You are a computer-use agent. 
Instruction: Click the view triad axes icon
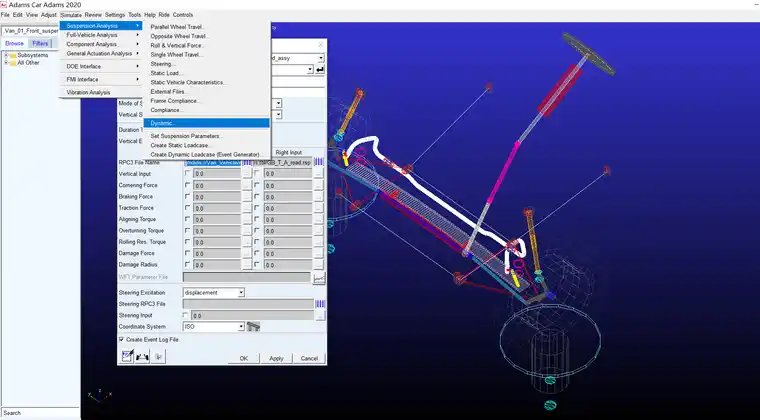coord(99,396)
